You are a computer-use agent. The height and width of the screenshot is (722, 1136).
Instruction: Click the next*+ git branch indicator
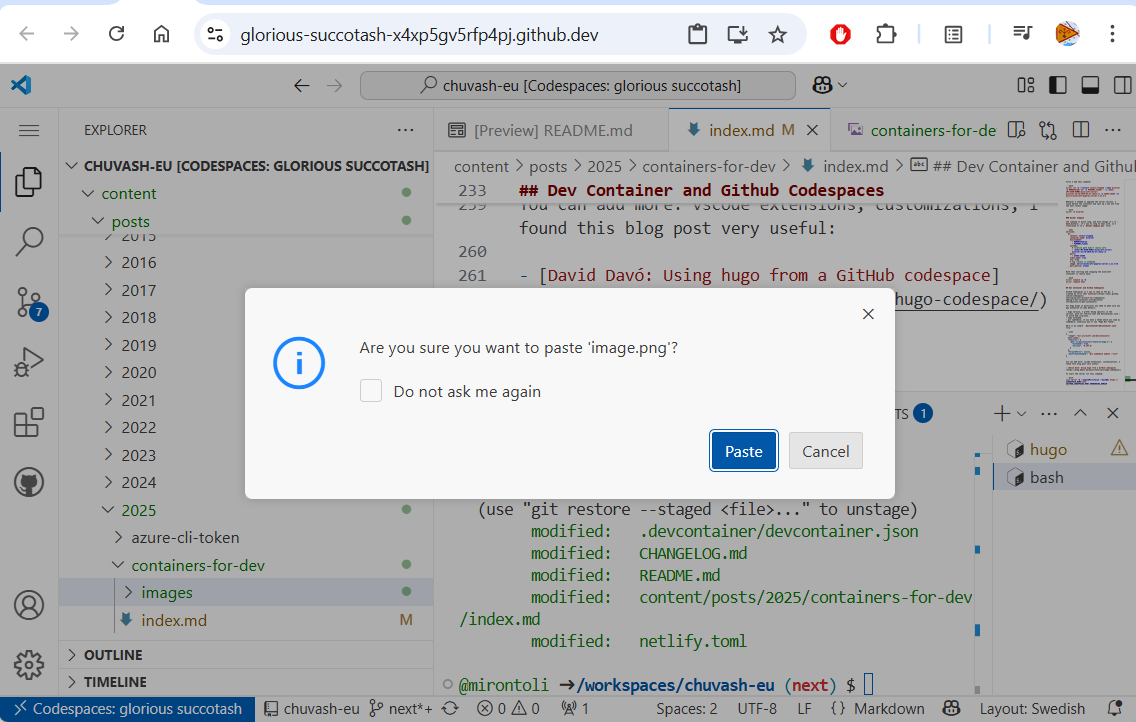[401, 709]
